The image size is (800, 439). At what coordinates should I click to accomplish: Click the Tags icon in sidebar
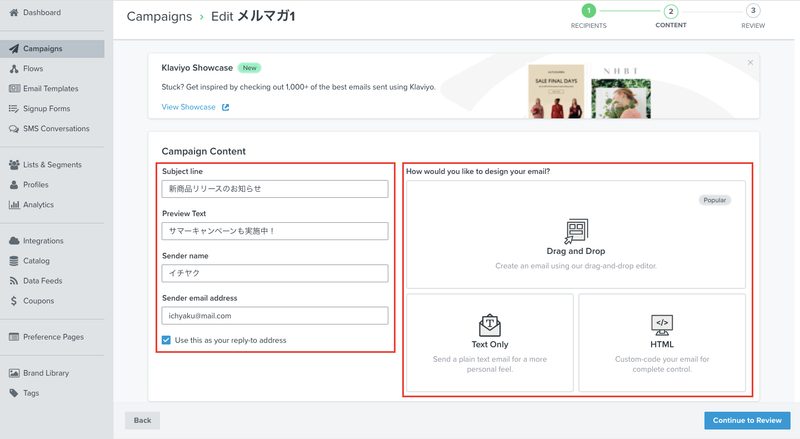coord(14,393)
